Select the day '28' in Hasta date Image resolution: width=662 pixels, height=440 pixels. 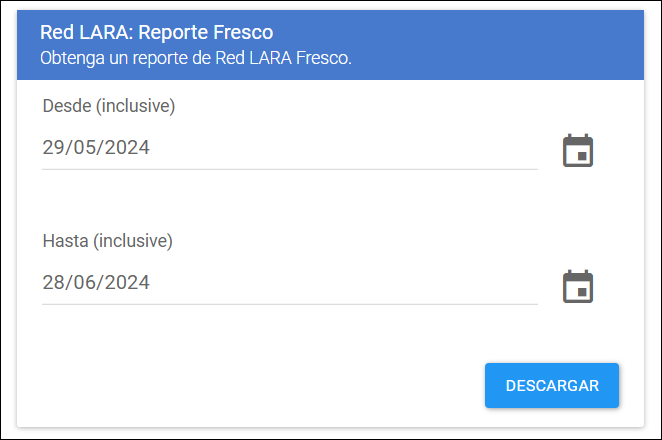[x=53, y=282]
